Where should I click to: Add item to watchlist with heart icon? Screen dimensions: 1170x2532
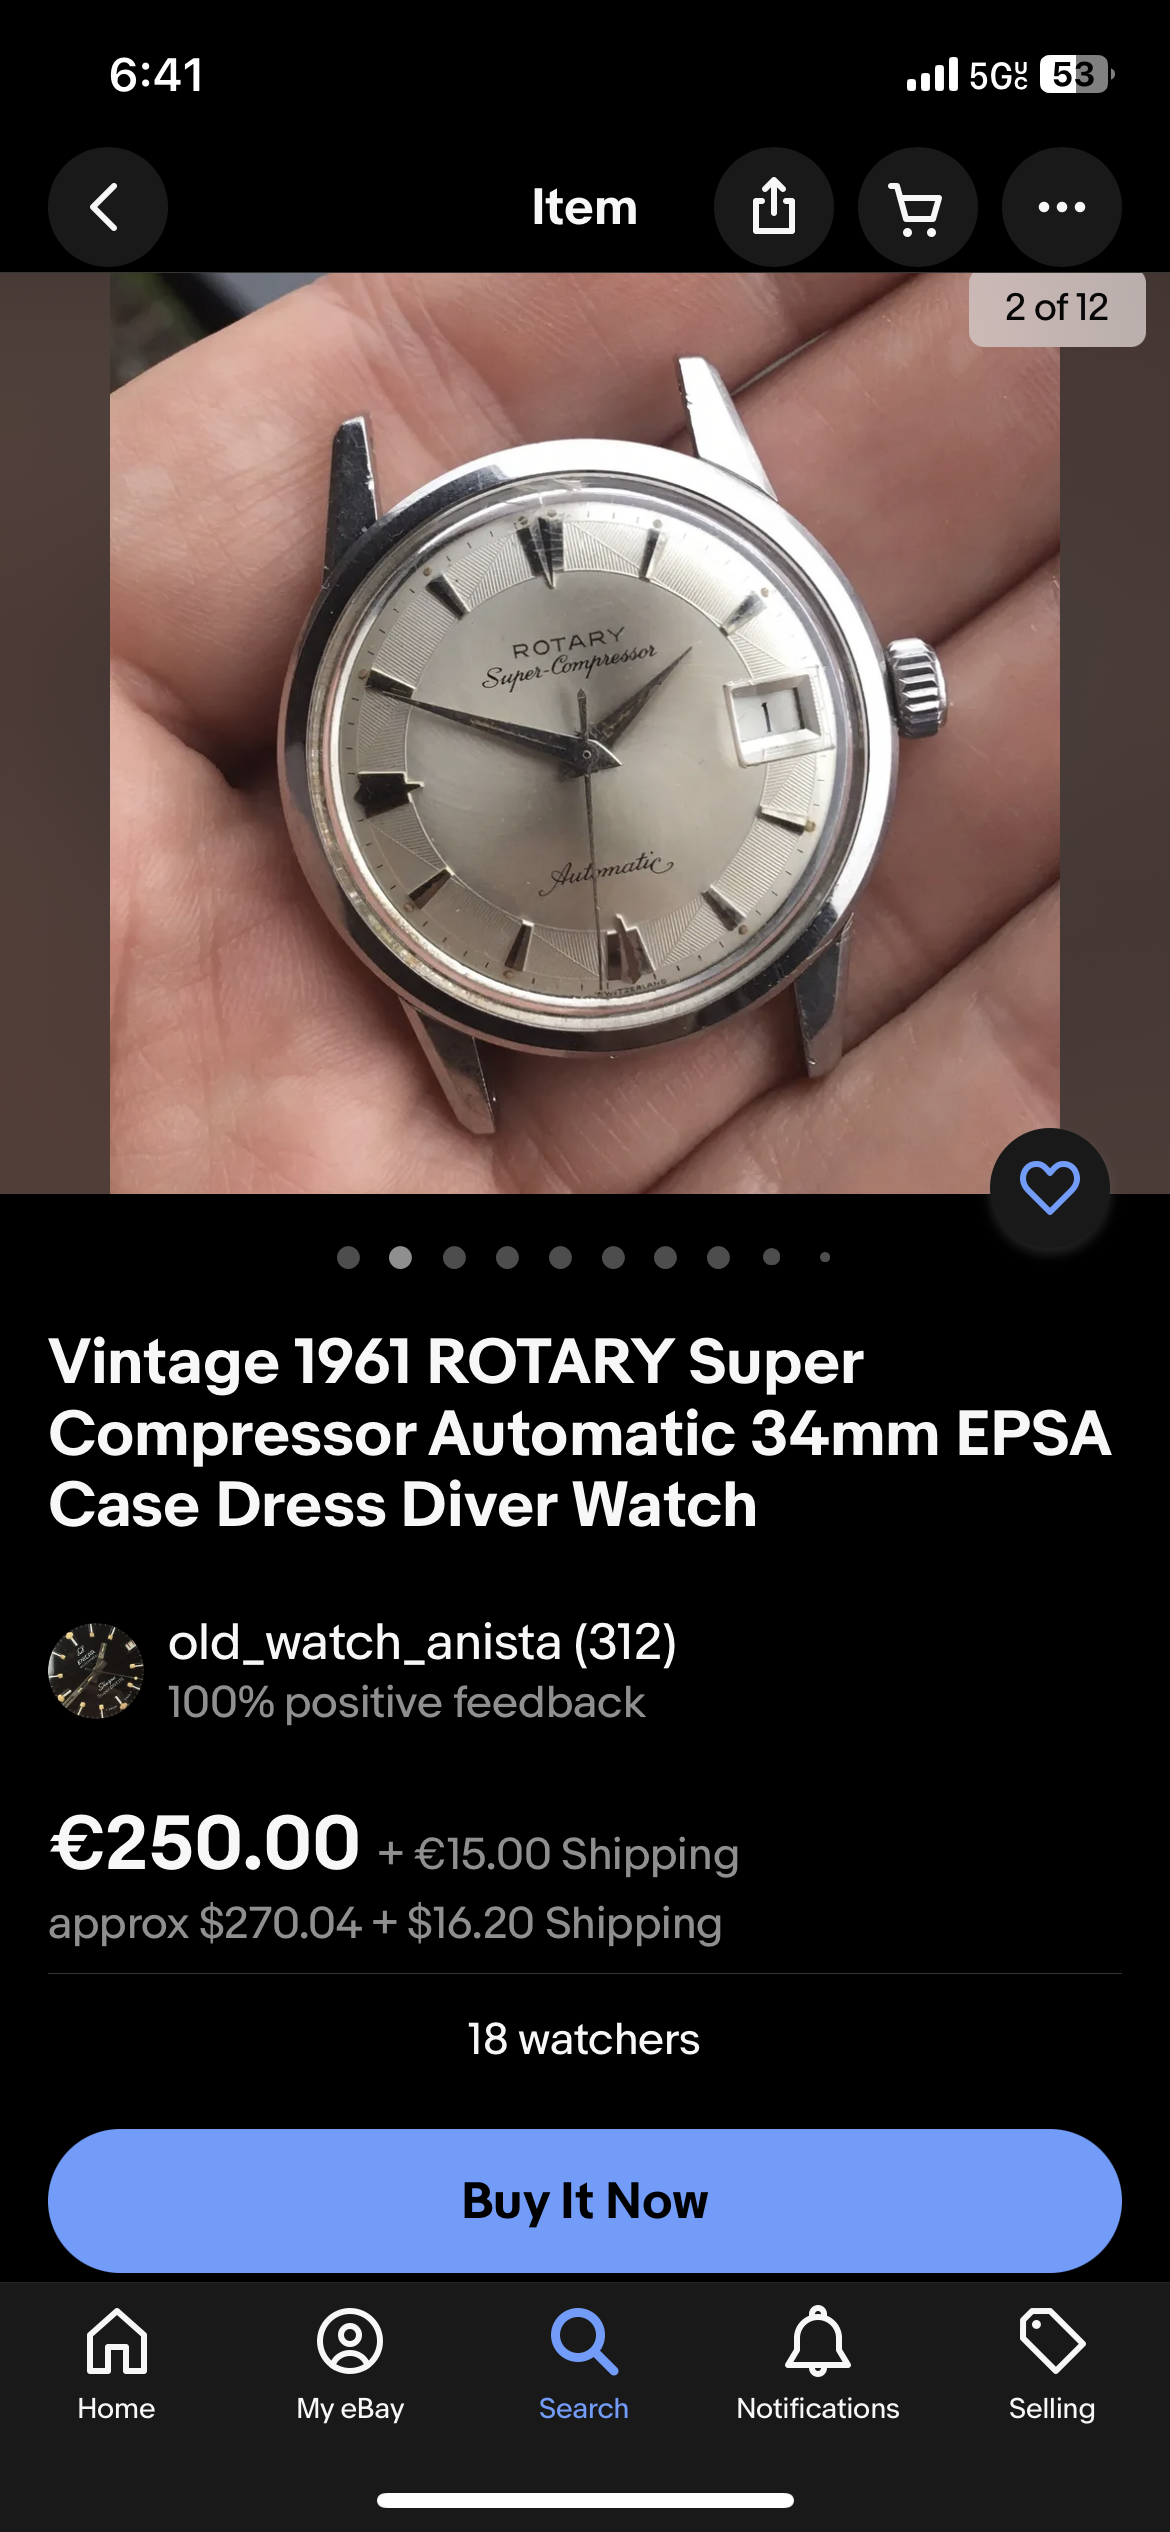coord(1049,1188)
